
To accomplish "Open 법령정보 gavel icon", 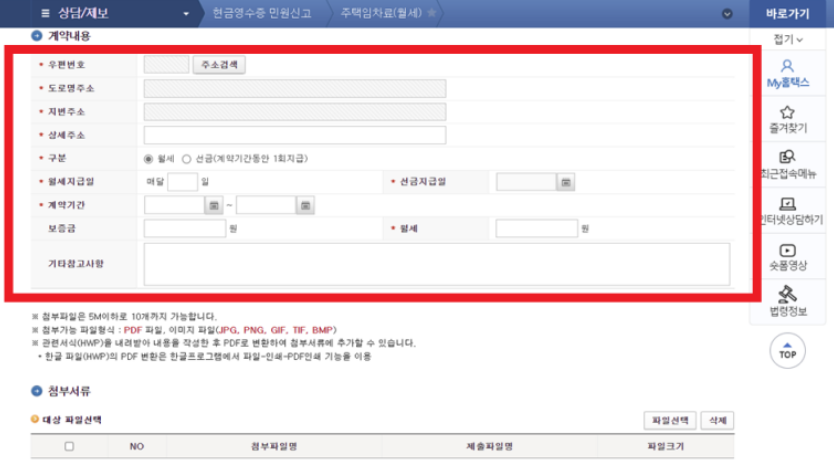I will [x=787, y=294].
